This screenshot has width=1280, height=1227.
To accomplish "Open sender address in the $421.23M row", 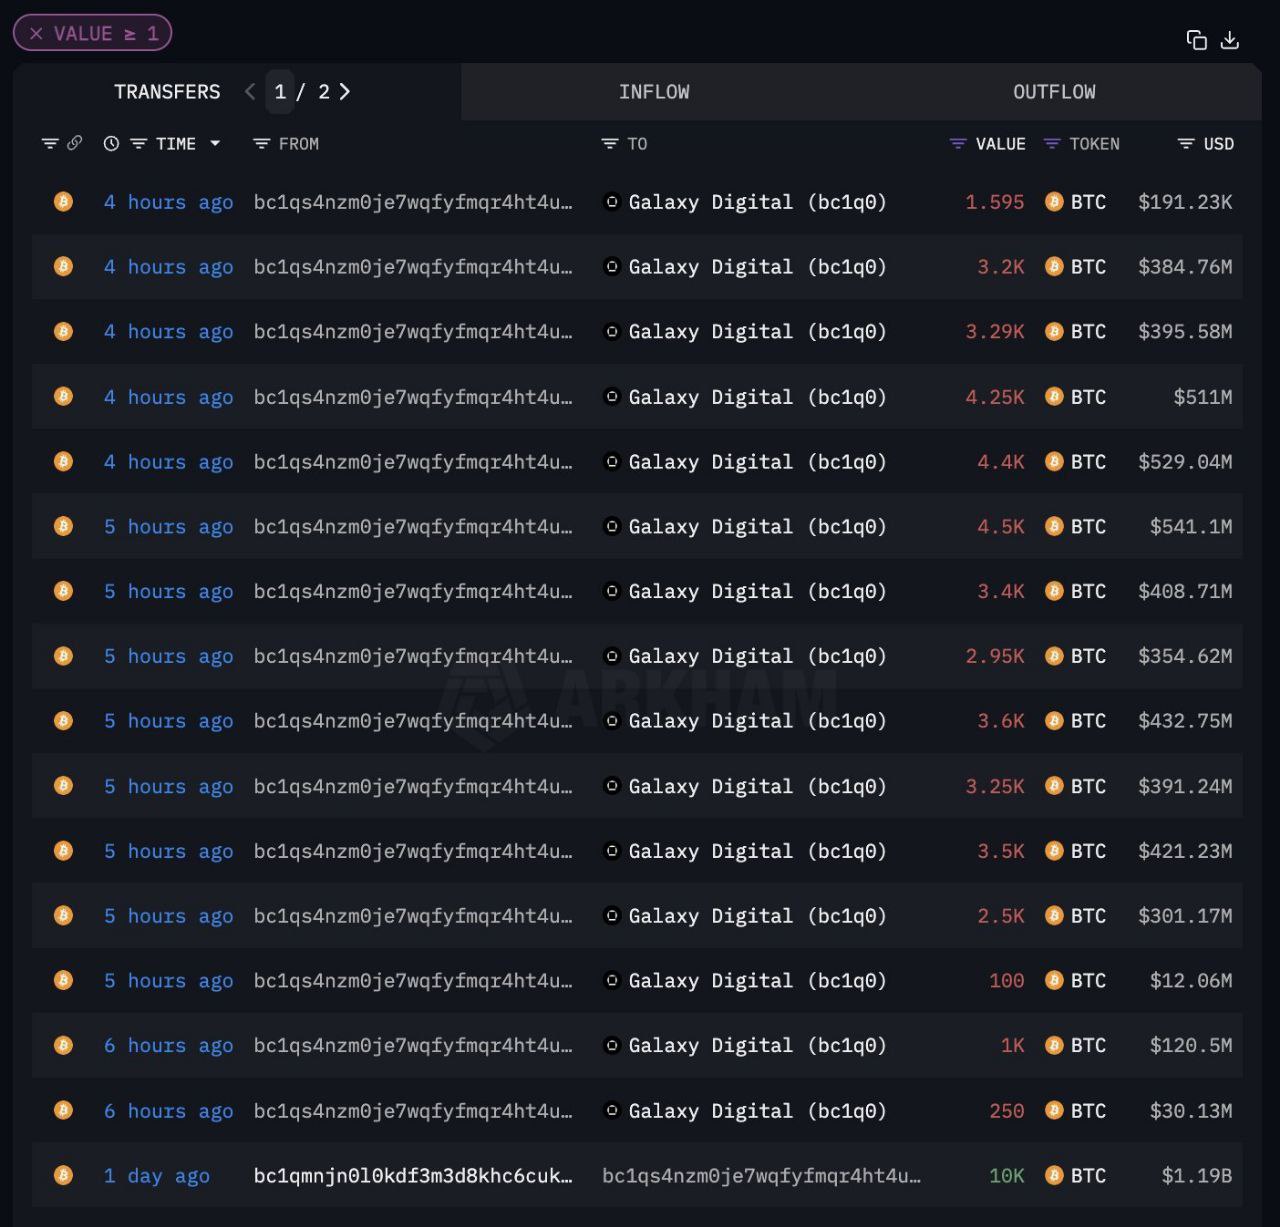I will tap(413, 852).
